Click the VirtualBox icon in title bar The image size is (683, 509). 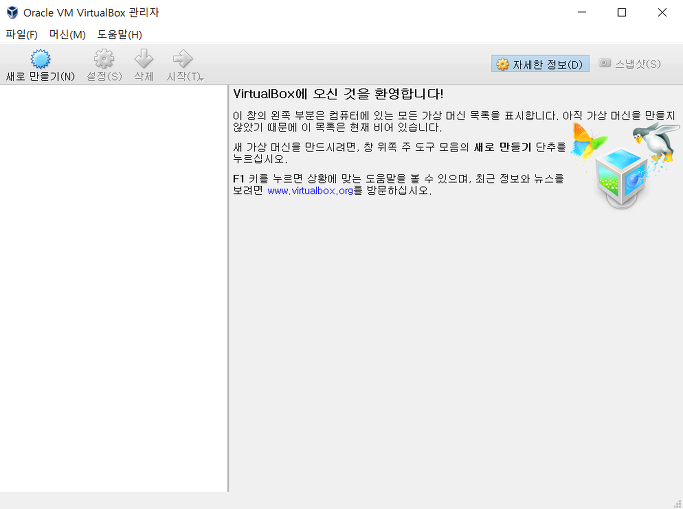[x=12, y=13]
